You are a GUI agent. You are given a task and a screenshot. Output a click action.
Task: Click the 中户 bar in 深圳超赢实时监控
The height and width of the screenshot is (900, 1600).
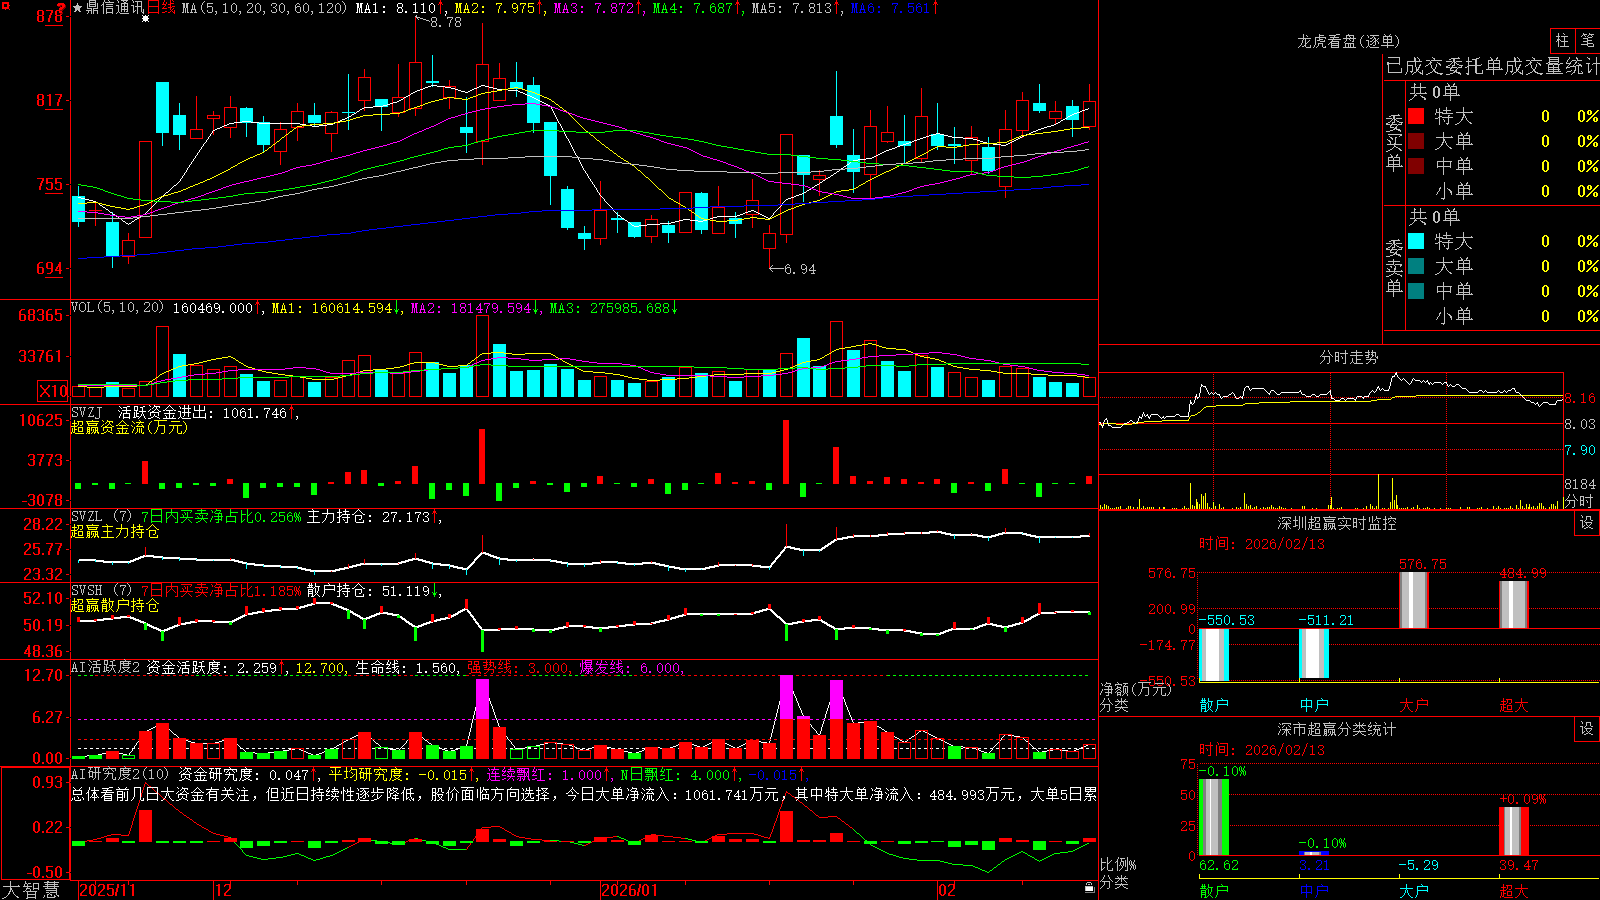(1313, 655)
